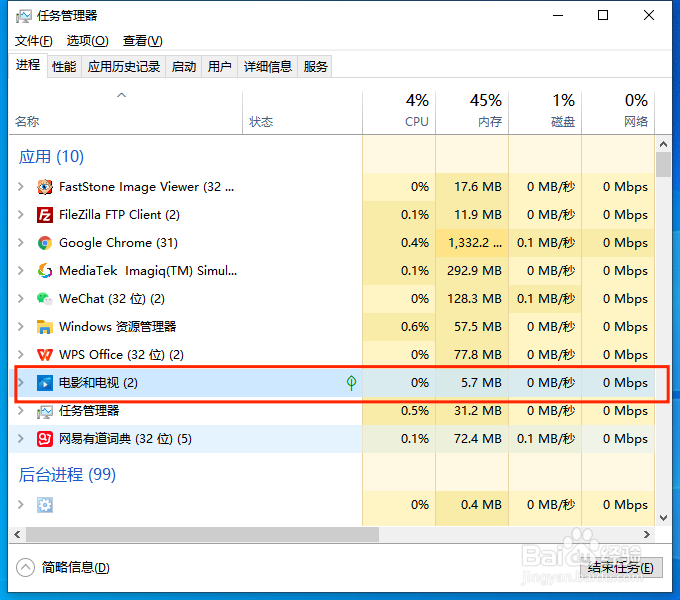Click the 17.6 MB memory cell
Viewport: 680px width, 600px height.
point(472,187)
